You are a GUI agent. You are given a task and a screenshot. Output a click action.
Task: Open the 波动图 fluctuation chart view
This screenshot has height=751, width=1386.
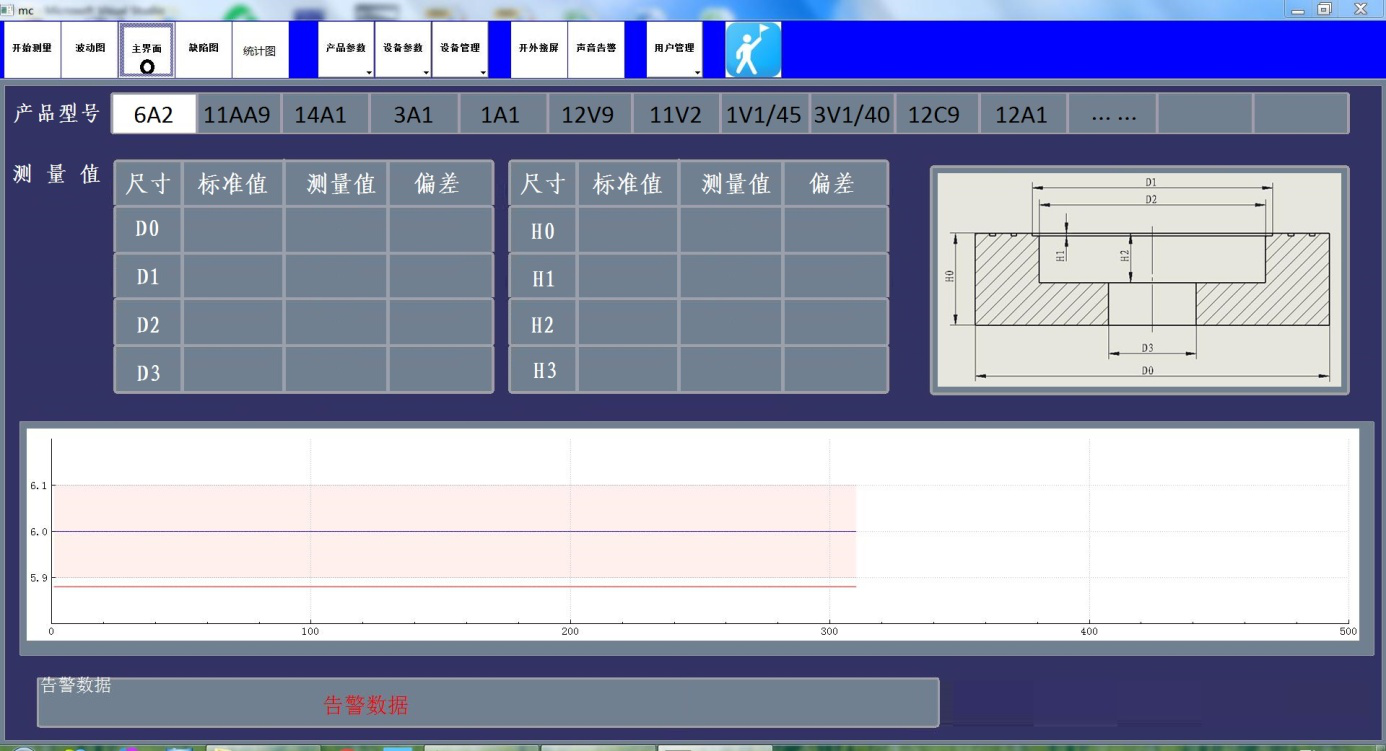90,50
